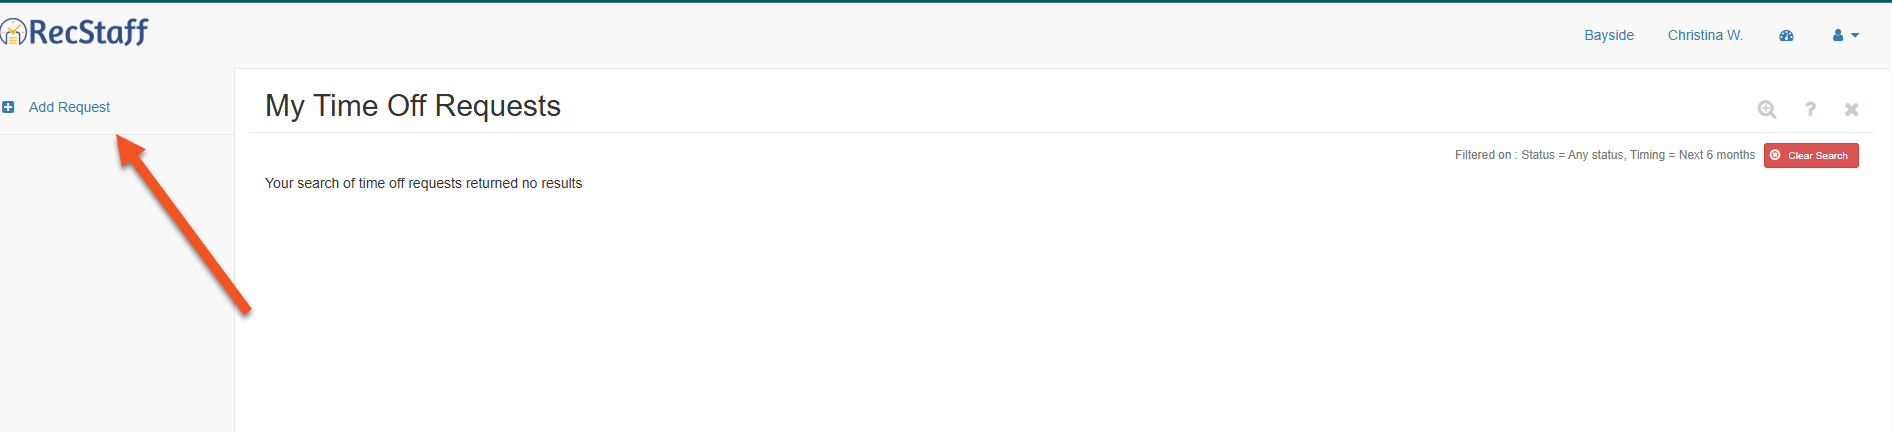Click the no results message text
This screenshot has width=1892, height=432.
point(423,183)
